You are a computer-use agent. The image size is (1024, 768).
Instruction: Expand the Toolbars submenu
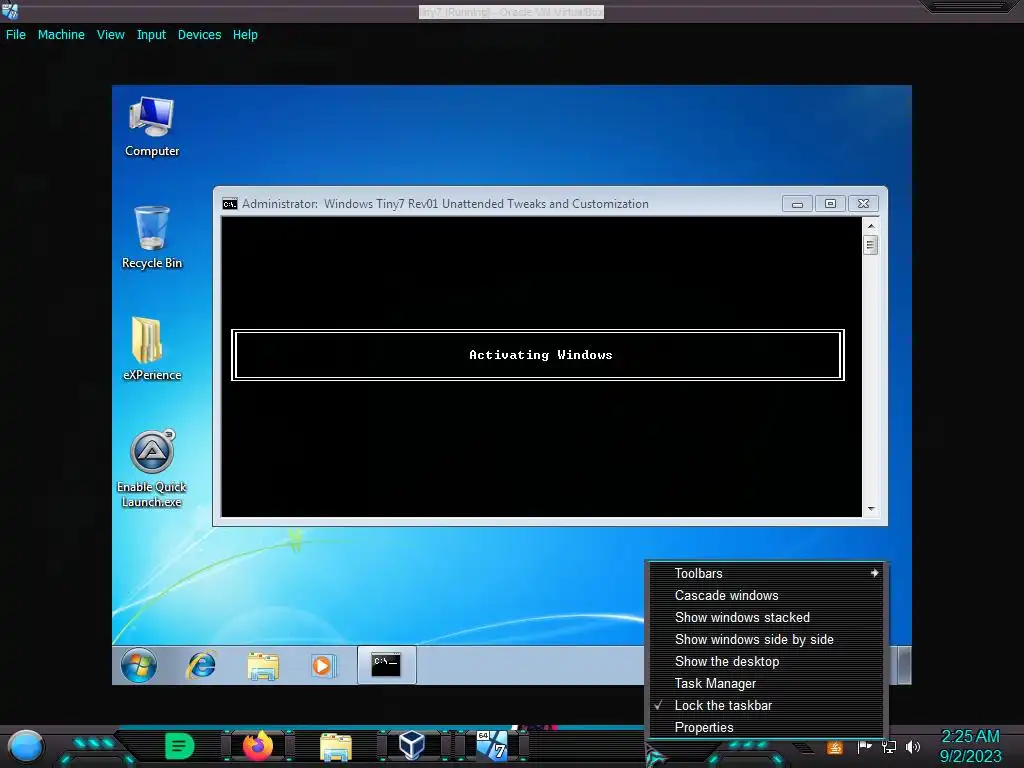pos(767,573)
